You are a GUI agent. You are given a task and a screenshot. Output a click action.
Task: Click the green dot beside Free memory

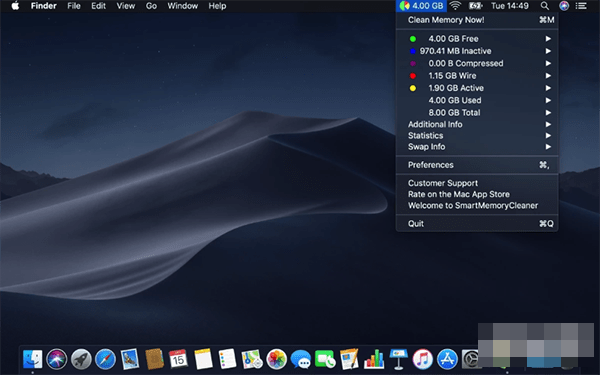click(412, 39)
